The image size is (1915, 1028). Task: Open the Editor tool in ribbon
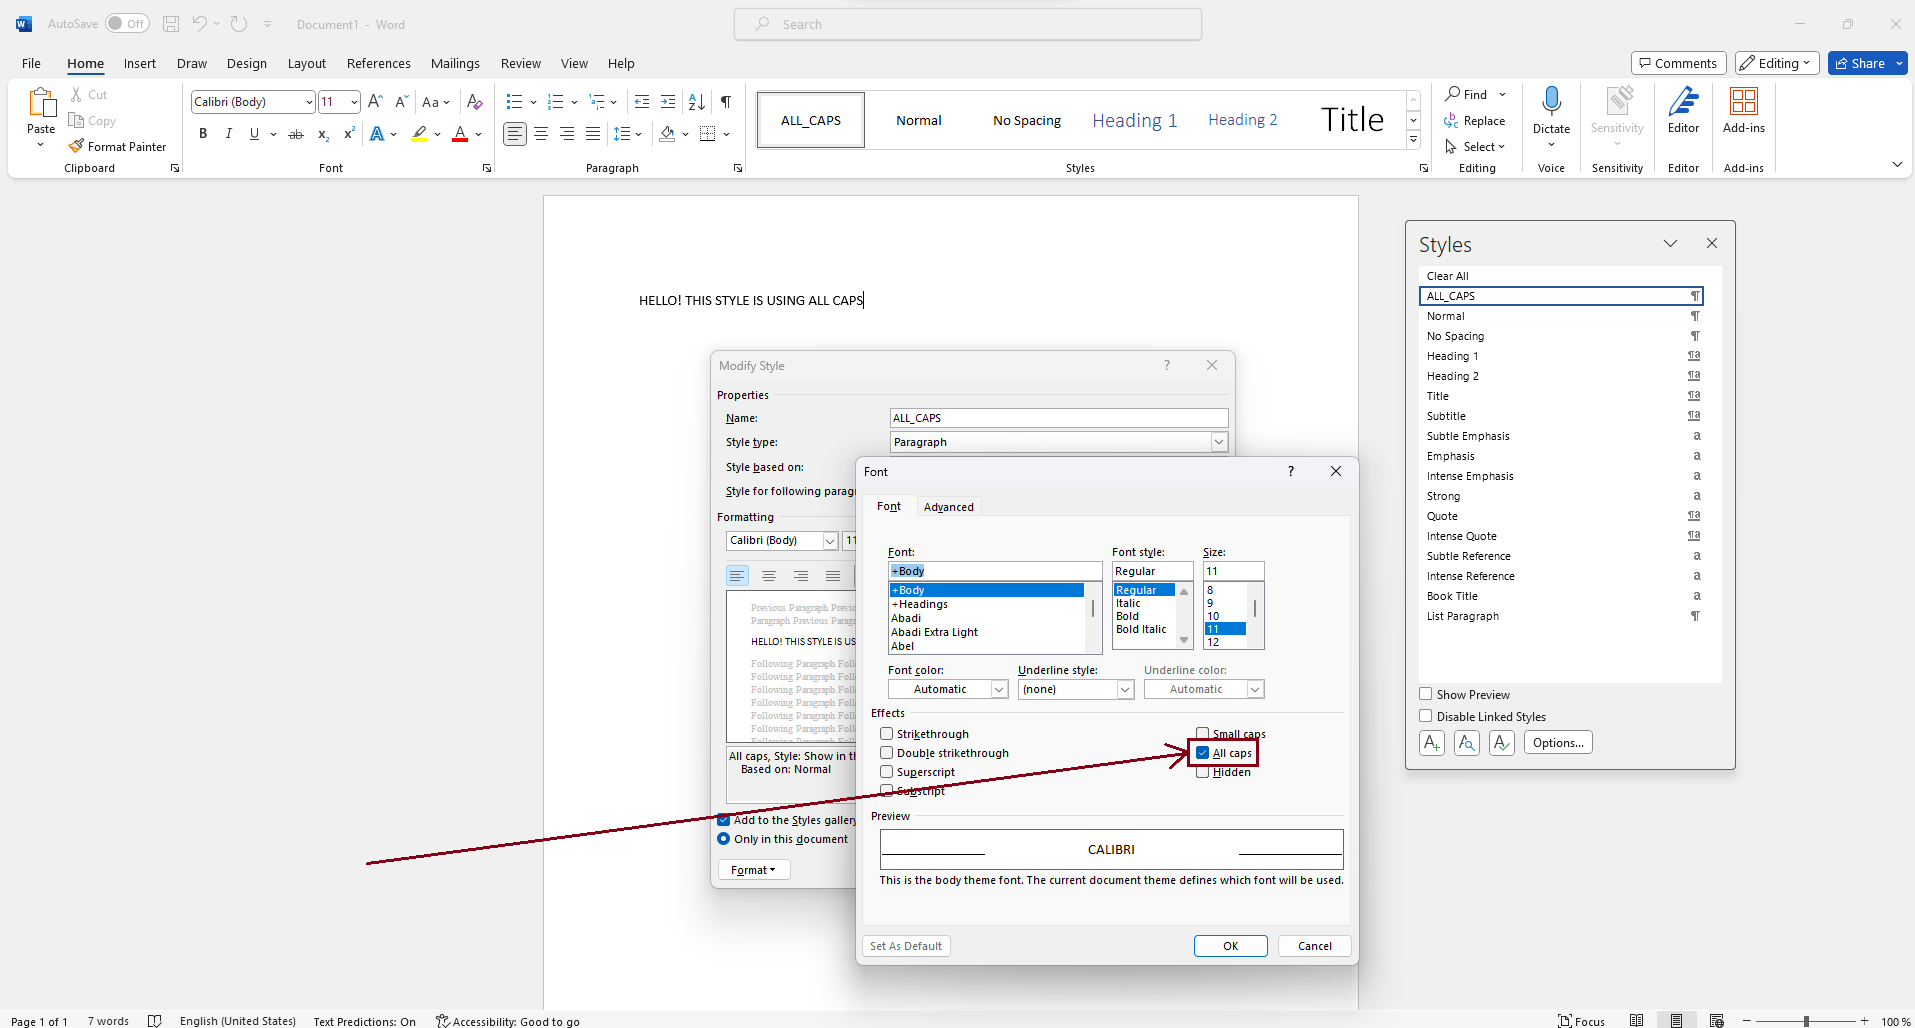point(1683,110)
